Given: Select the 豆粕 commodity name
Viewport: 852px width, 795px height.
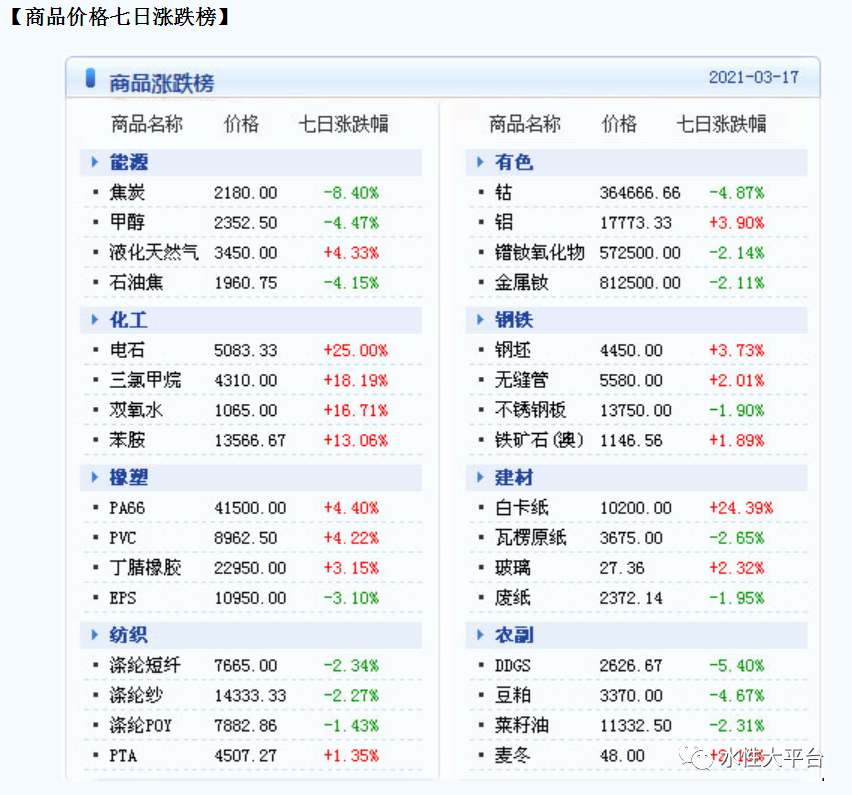Looking at the screenshot, I should point(512,695).
